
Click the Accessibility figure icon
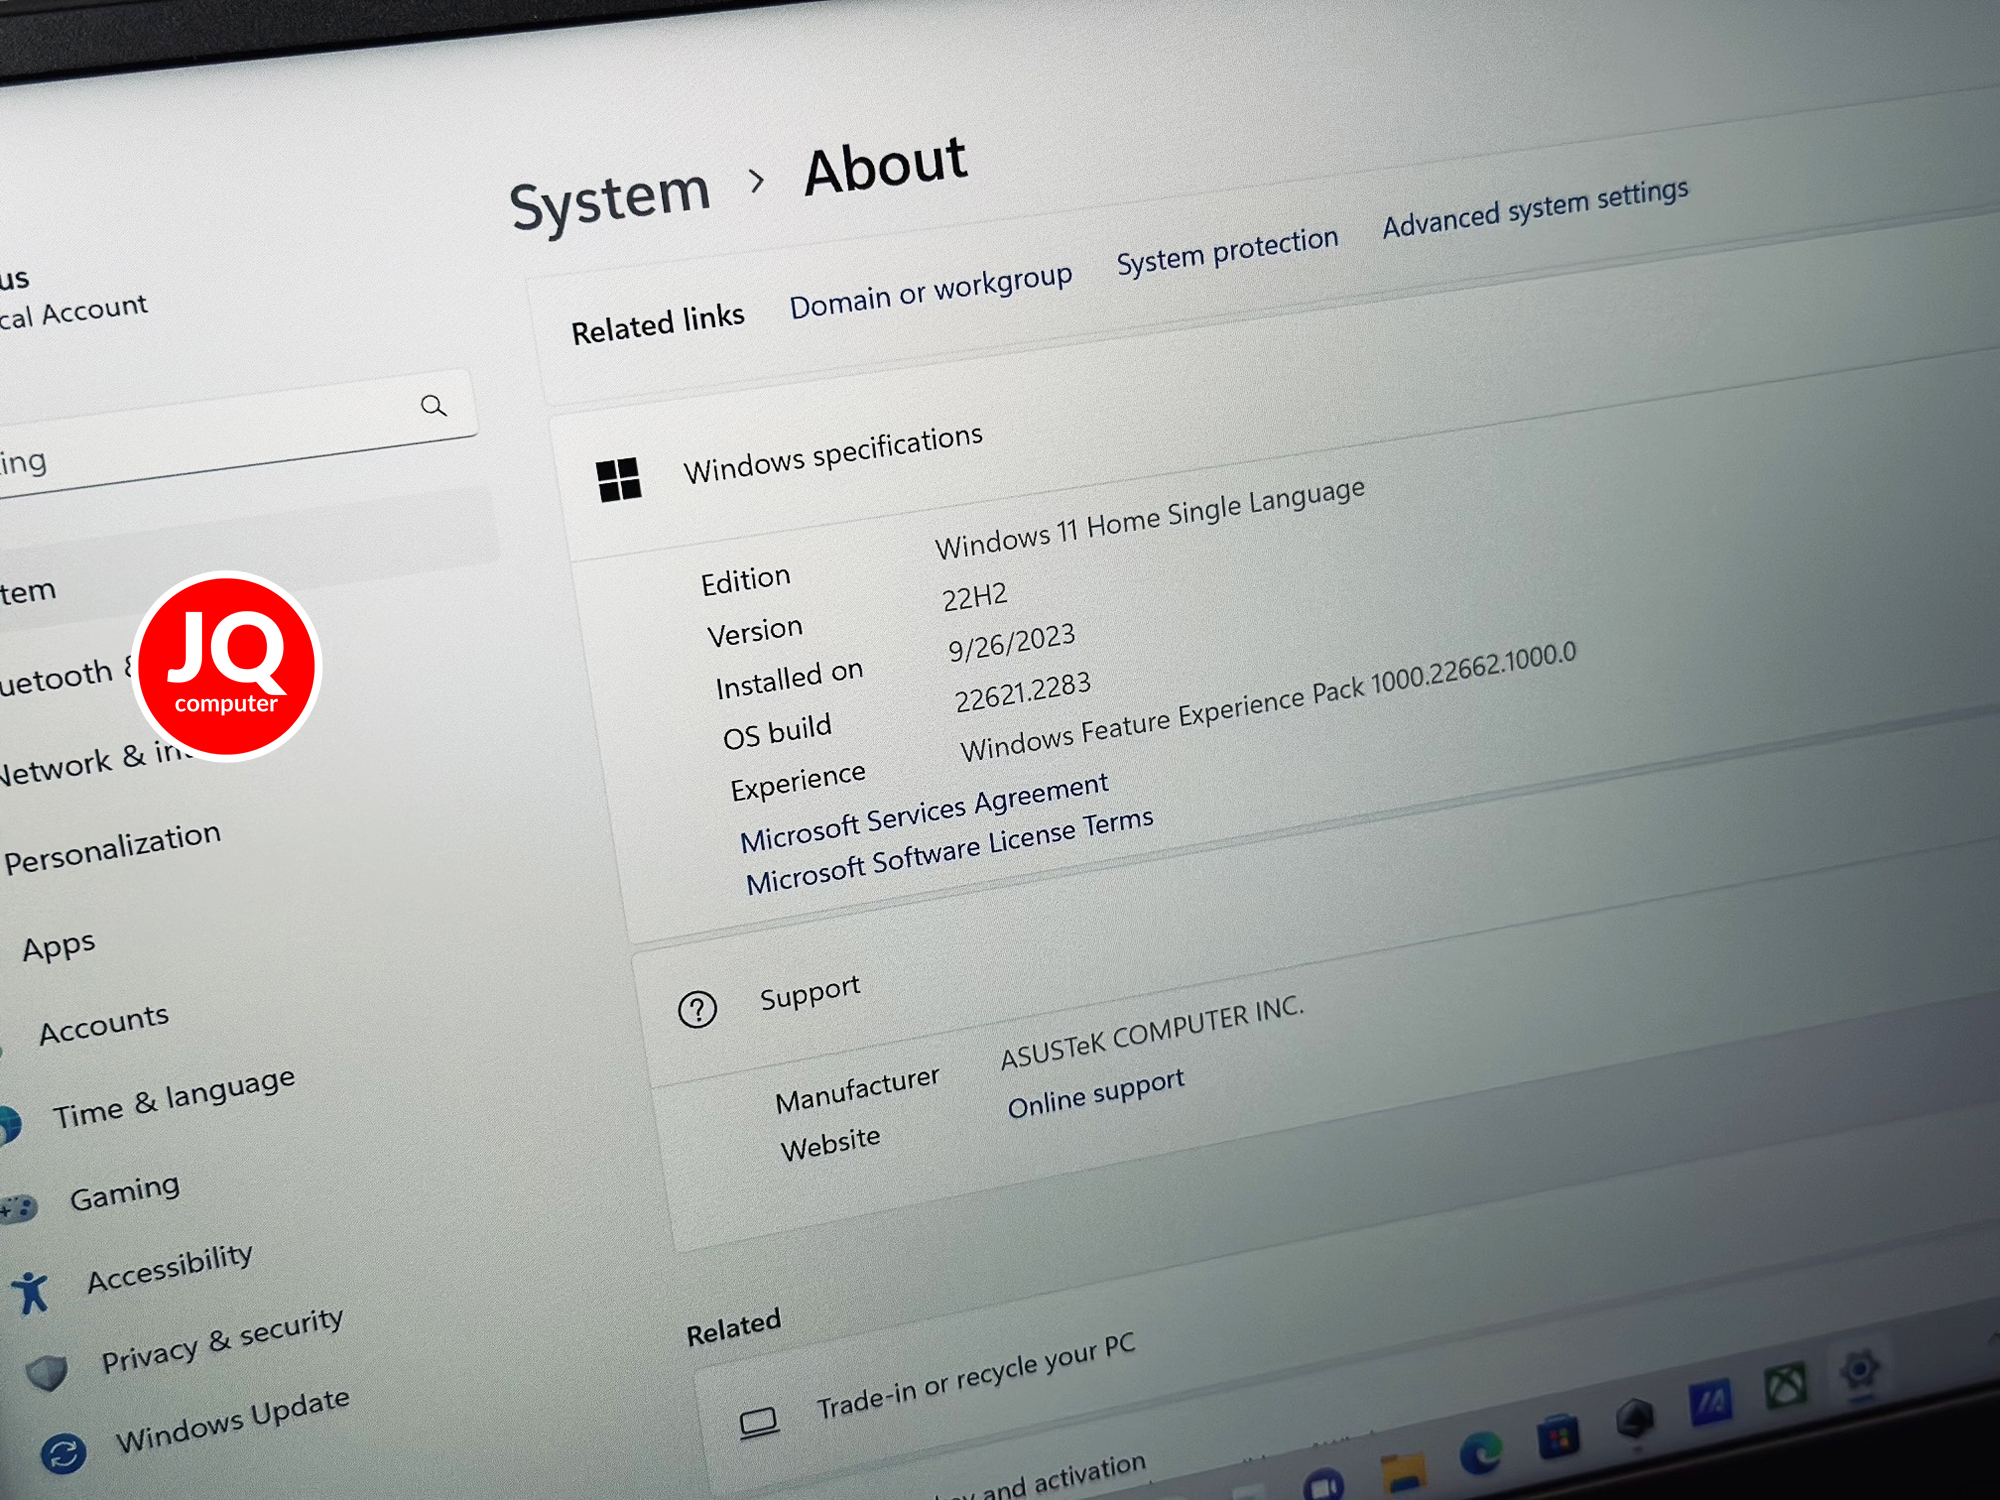tap(31, 1292)
